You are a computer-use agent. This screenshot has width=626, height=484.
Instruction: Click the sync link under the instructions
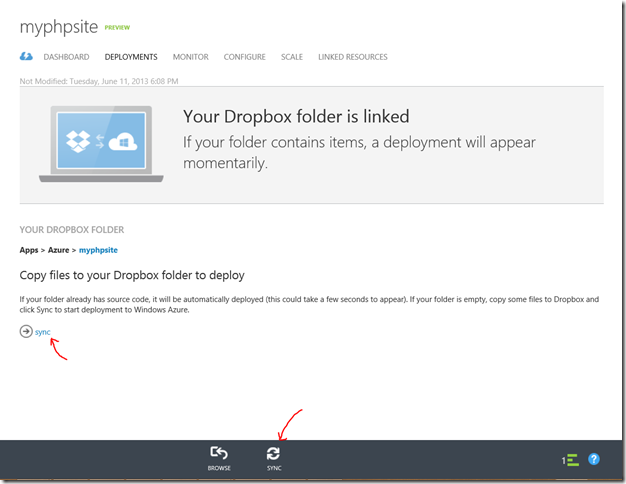pyautogui.click(x=42, y=332)
